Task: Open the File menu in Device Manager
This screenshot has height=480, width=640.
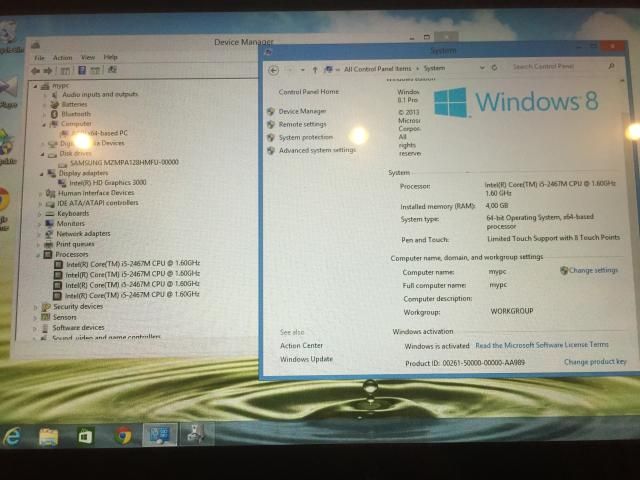Action: [x=39, y=58]
